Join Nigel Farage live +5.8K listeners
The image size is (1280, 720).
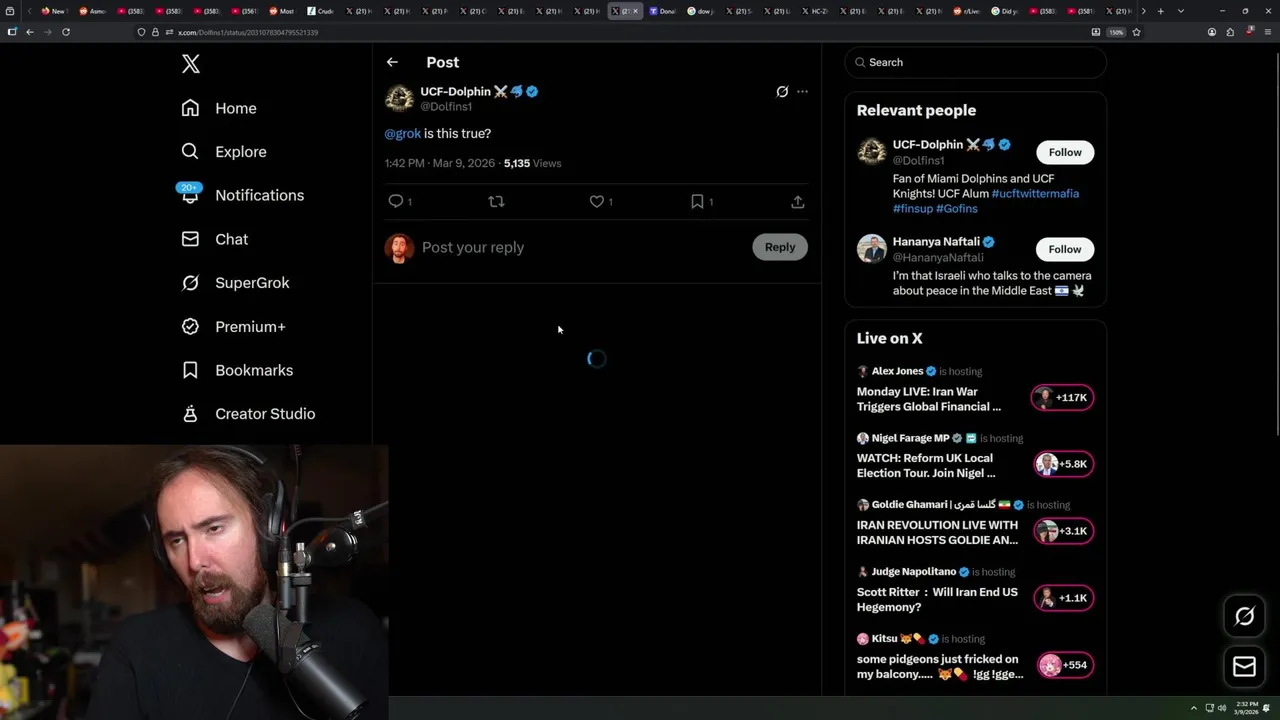tap(1062, 464)
